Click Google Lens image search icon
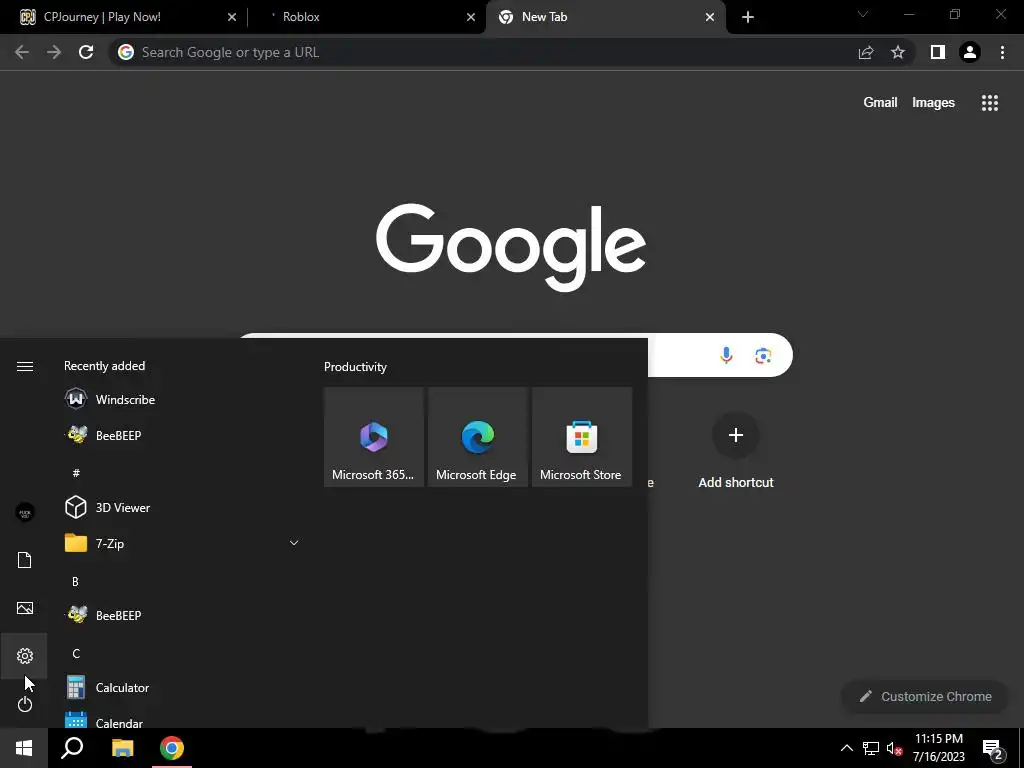The image size is (1024, 768). pyautogui.click(x=763, y=355)
